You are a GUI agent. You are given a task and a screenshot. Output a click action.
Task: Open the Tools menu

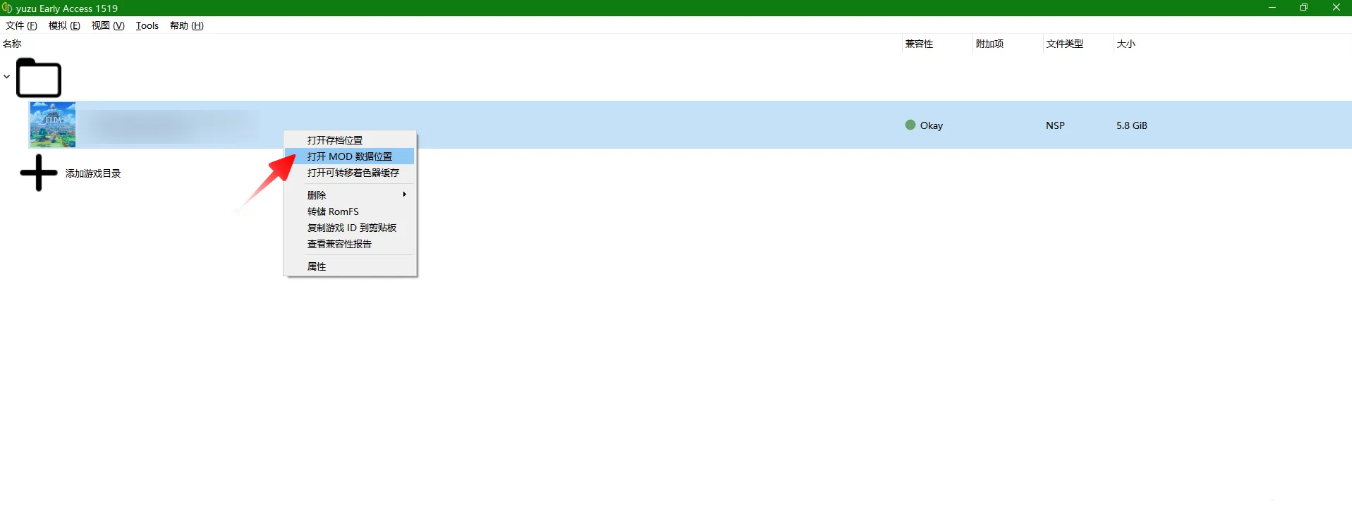click(x=147, y=26)
